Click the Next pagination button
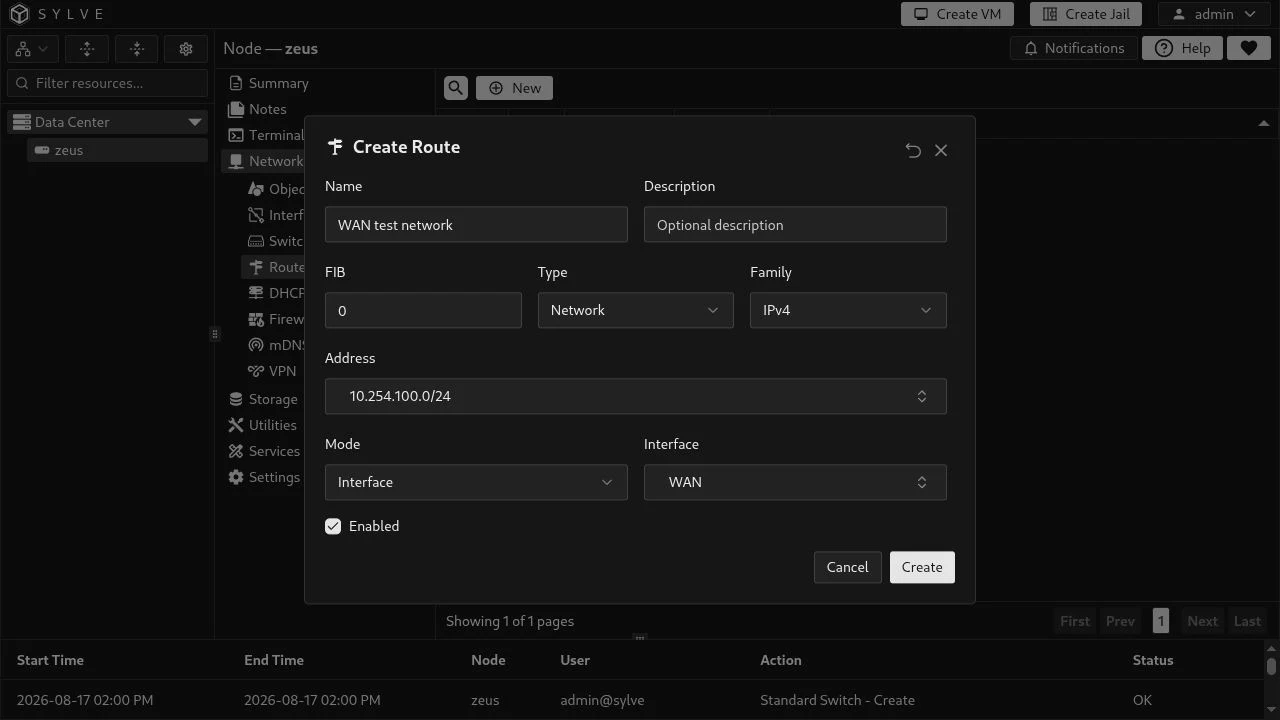Image resolution: width=1280 pixels, height=720 pixels. (1202, 621)
